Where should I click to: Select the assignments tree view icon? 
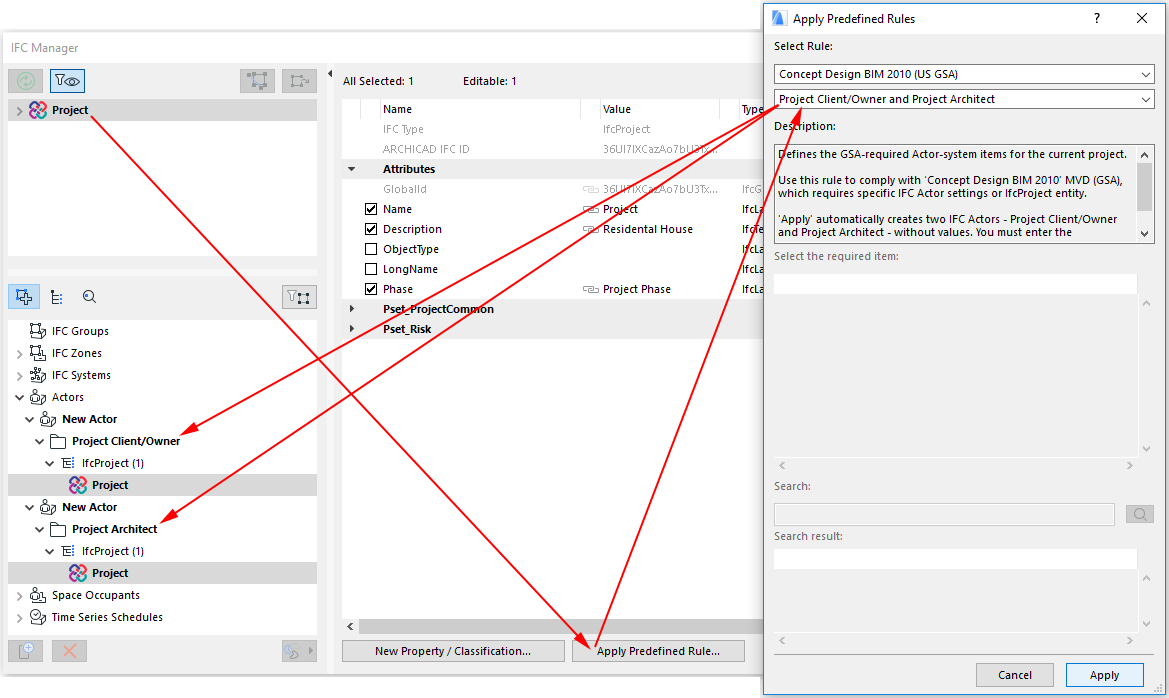point(24,297)
